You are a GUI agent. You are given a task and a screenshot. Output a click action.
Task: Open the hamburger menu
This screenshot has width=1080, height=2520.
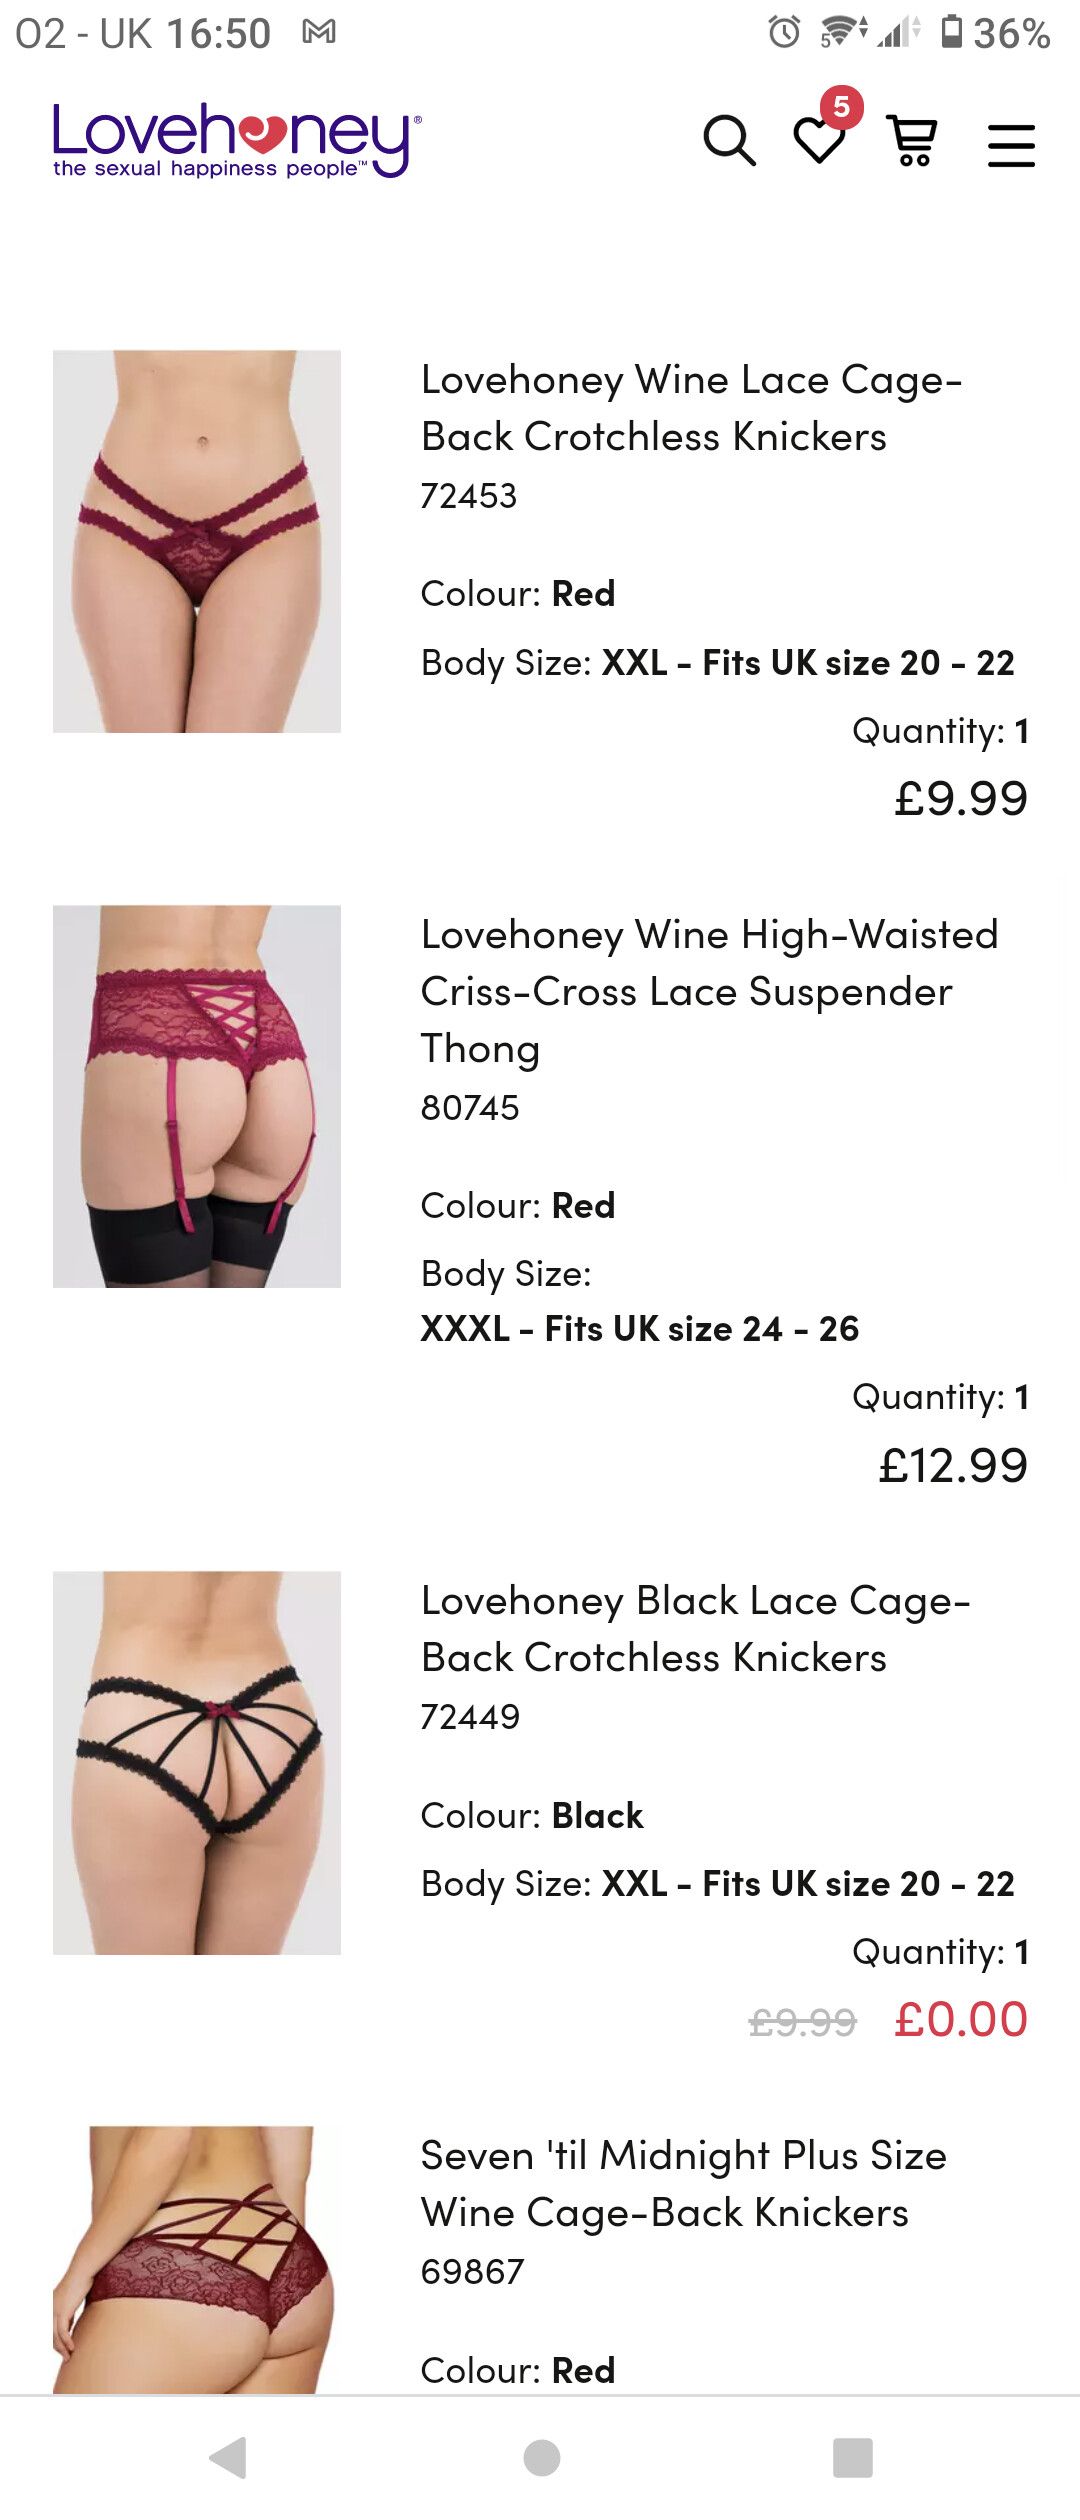[x=1011, y=145]
